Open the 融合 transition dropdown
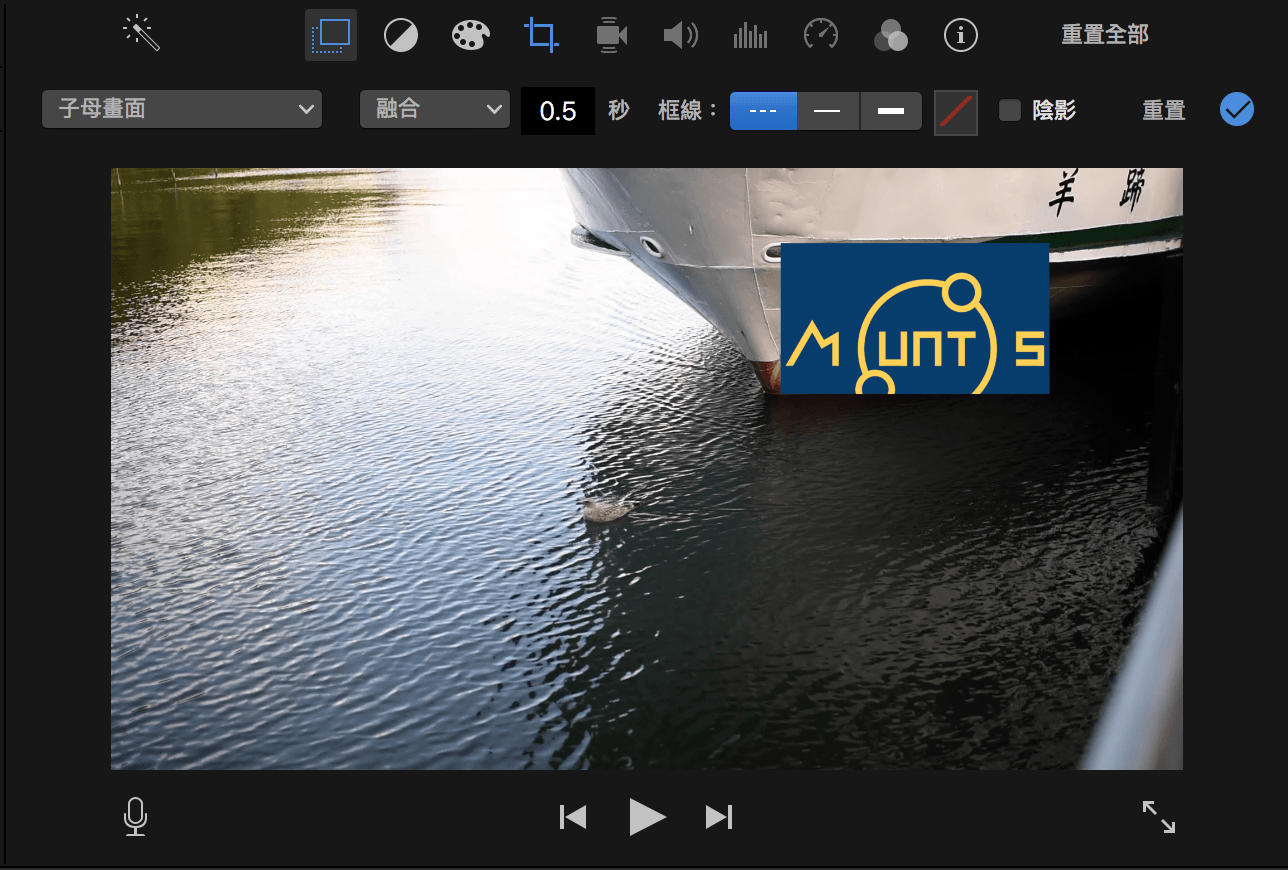 click(435, 109)
